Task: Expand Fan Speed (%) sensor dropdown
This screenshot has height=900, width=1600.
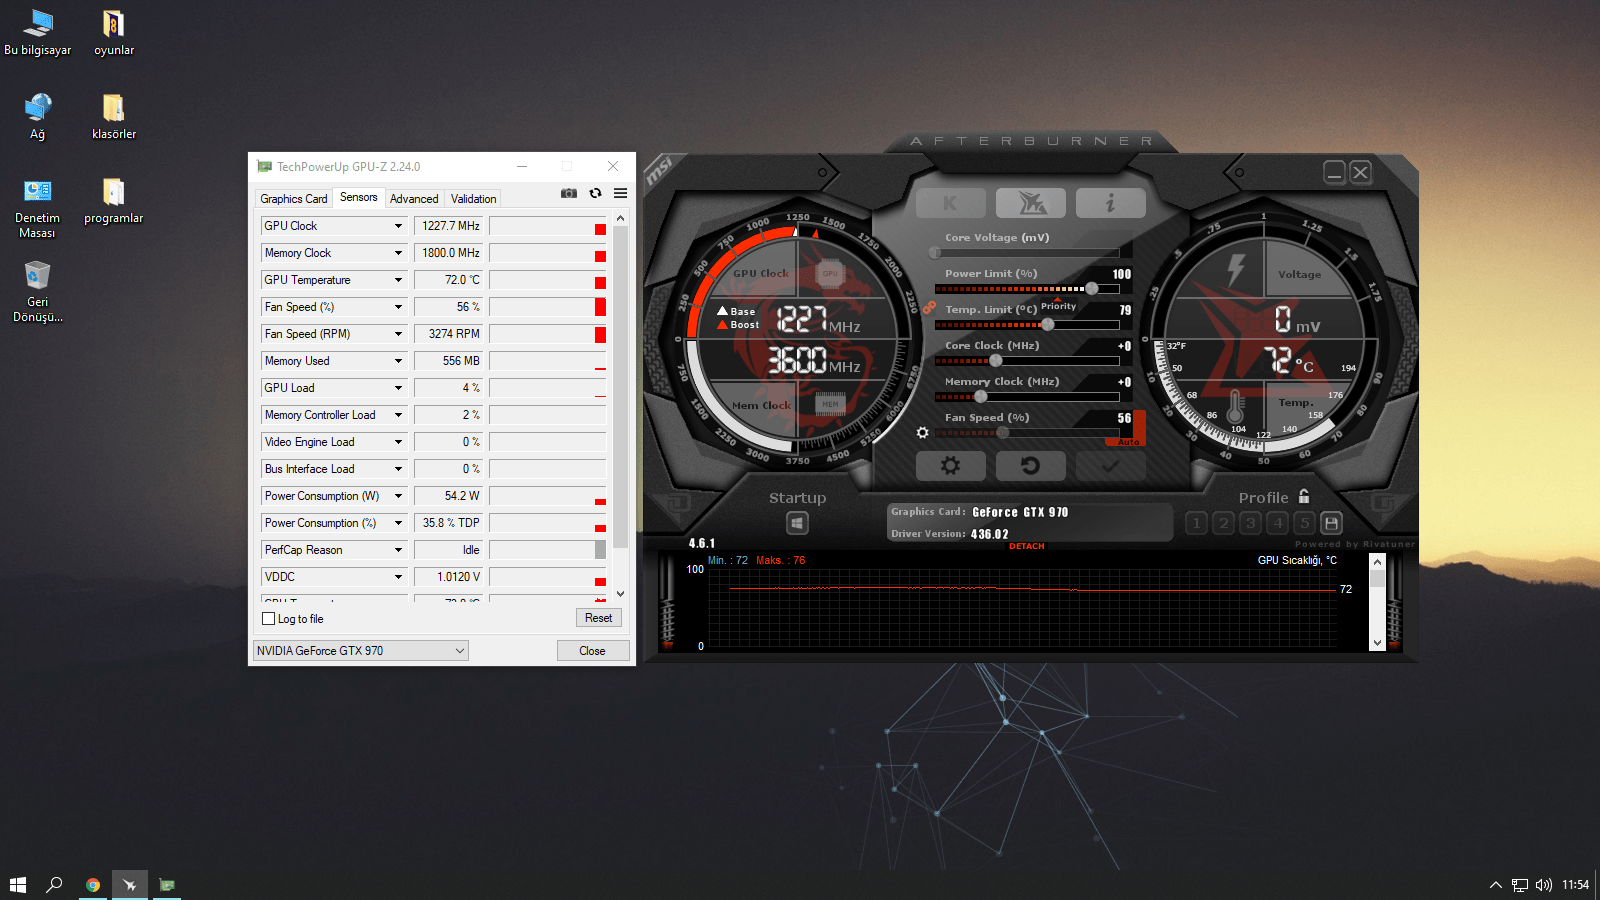Action: (x=398, y=307)
